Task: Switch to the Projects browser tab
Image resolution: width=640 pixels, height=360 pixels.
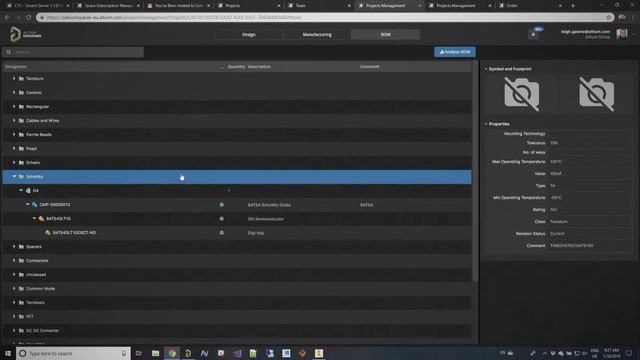Action: [x=249, y=5]
